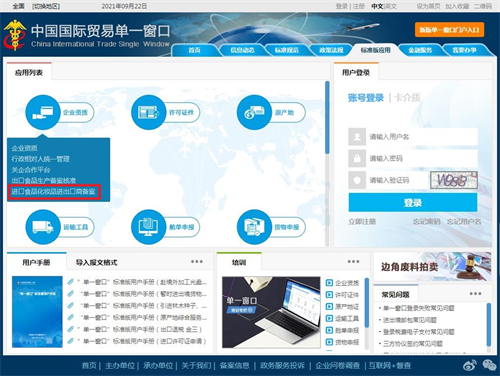Screen dimensions: 500x376
Task: Click paperclip icon beside 暂时进出境货物 manual
Action: point(70,294)
